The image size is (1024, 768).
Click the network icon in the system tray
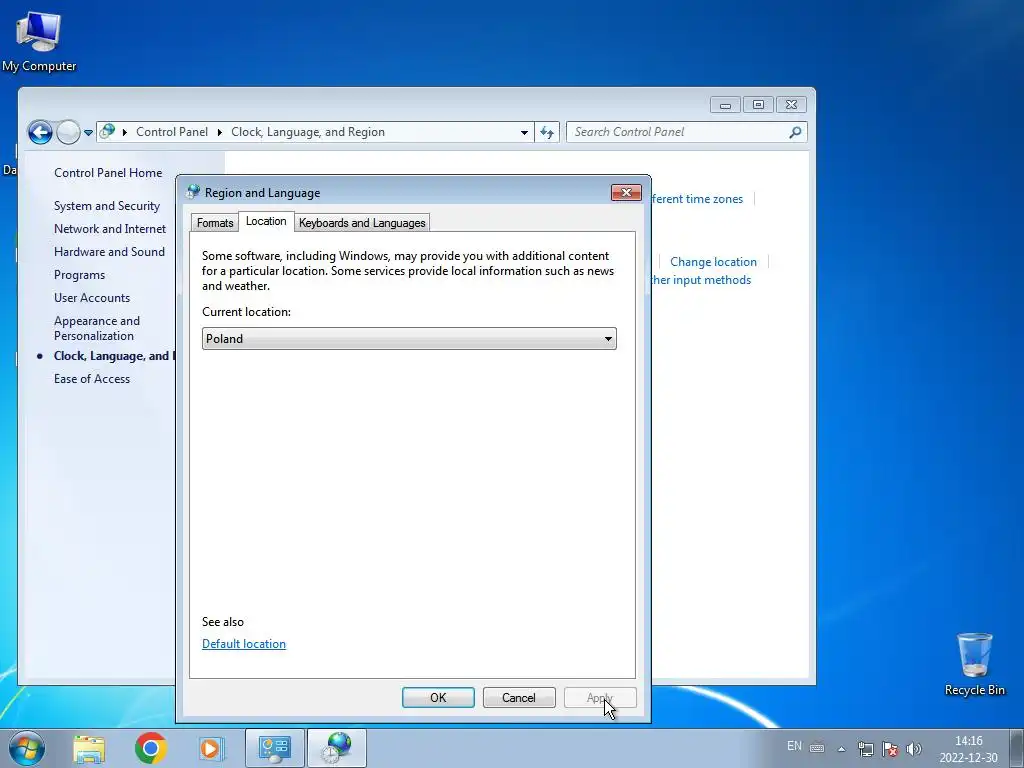865,748
